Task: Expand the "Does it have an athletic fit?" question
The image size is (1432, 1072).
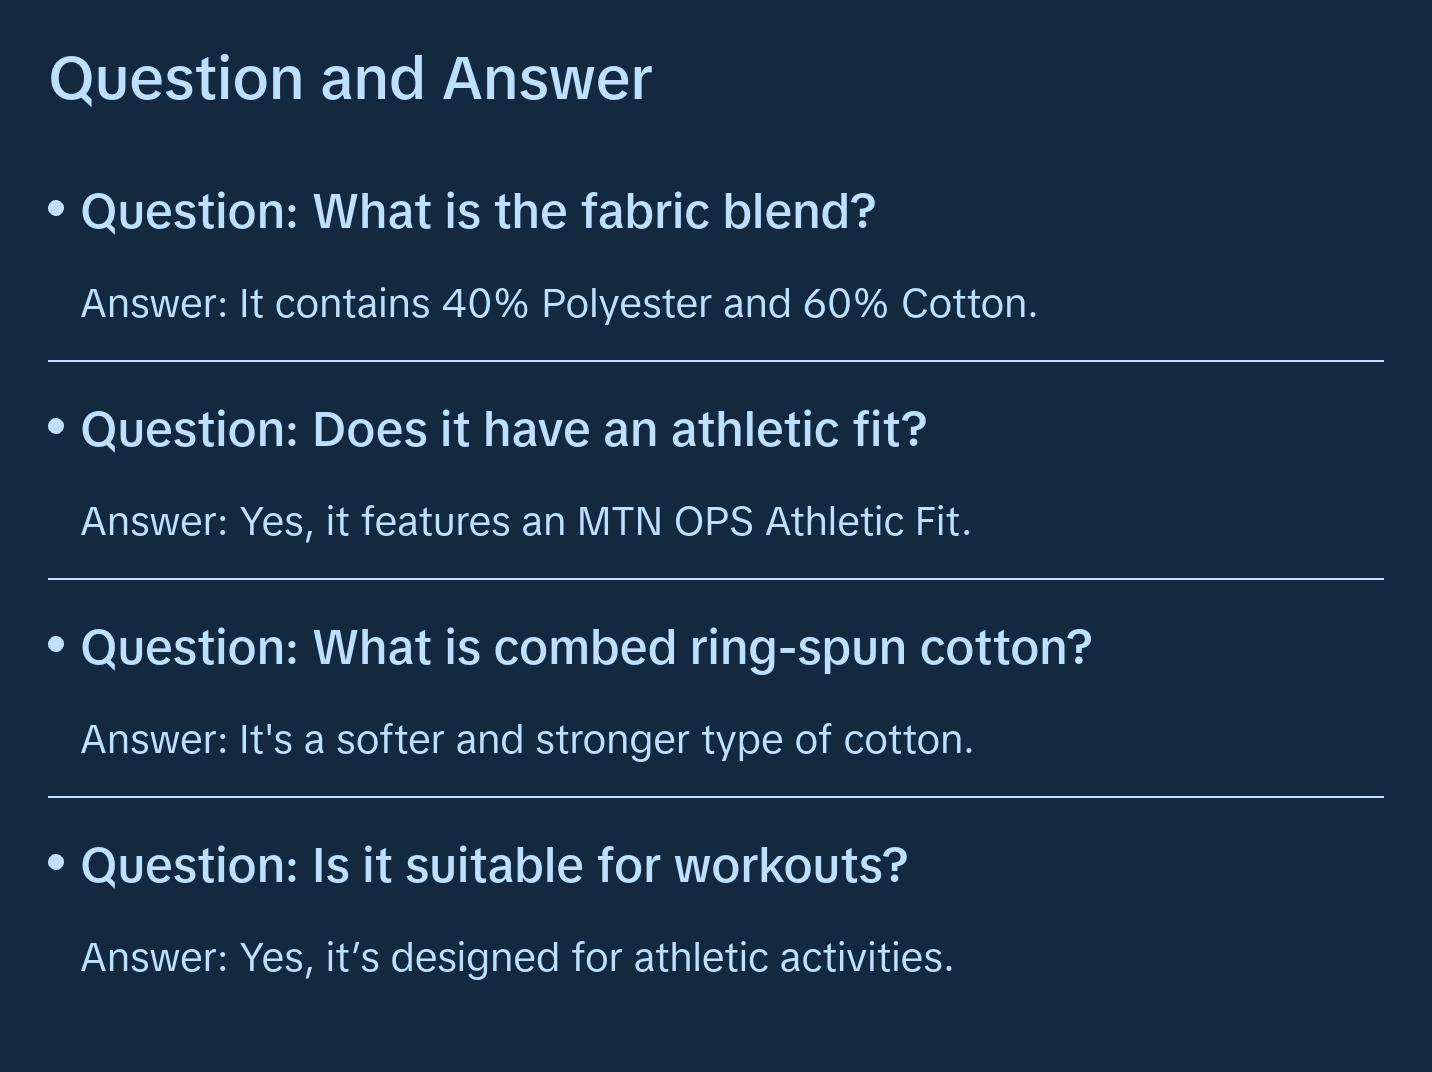Action: [504, 430]
